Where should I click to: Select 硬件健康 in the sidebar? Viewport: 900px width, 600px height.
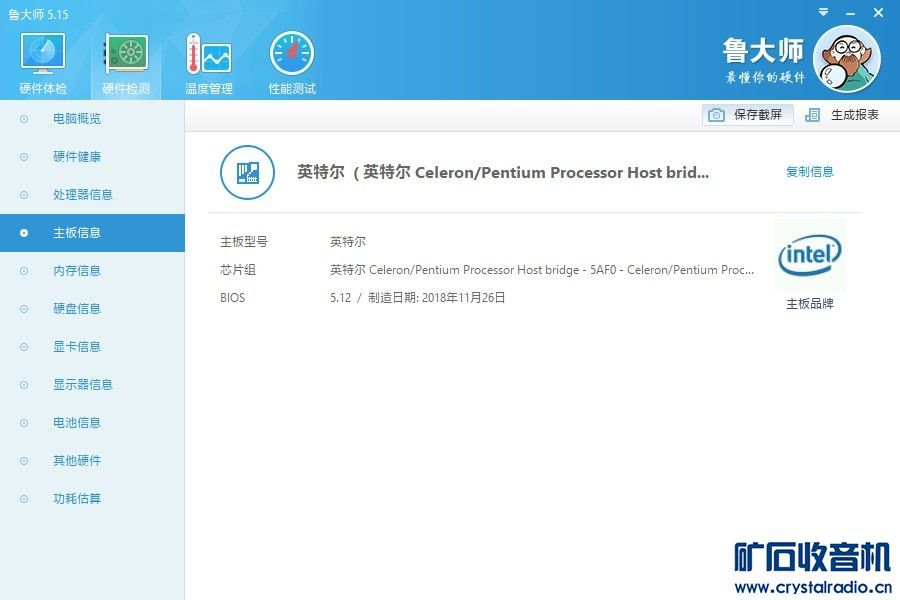(92, 157)
